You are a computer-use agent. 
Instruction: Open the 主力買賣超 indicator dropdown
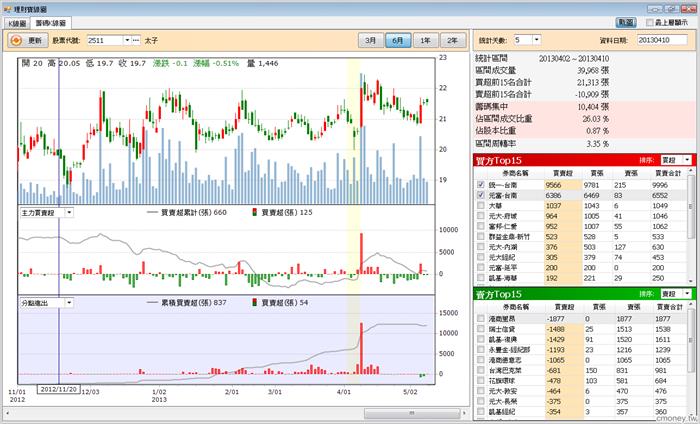[69, 213]
